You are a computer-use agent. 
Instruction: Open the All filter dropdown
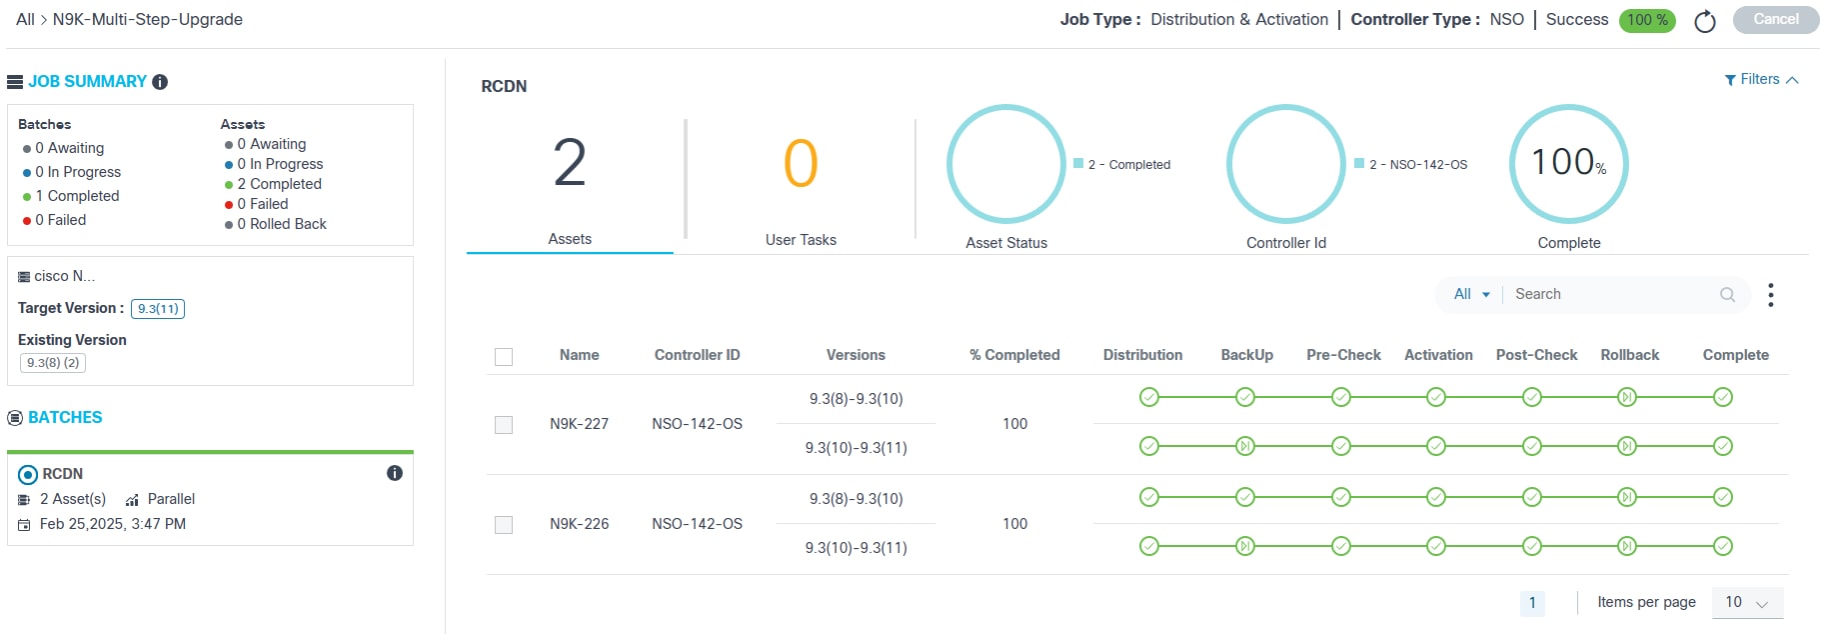[x=1471, y=294]
